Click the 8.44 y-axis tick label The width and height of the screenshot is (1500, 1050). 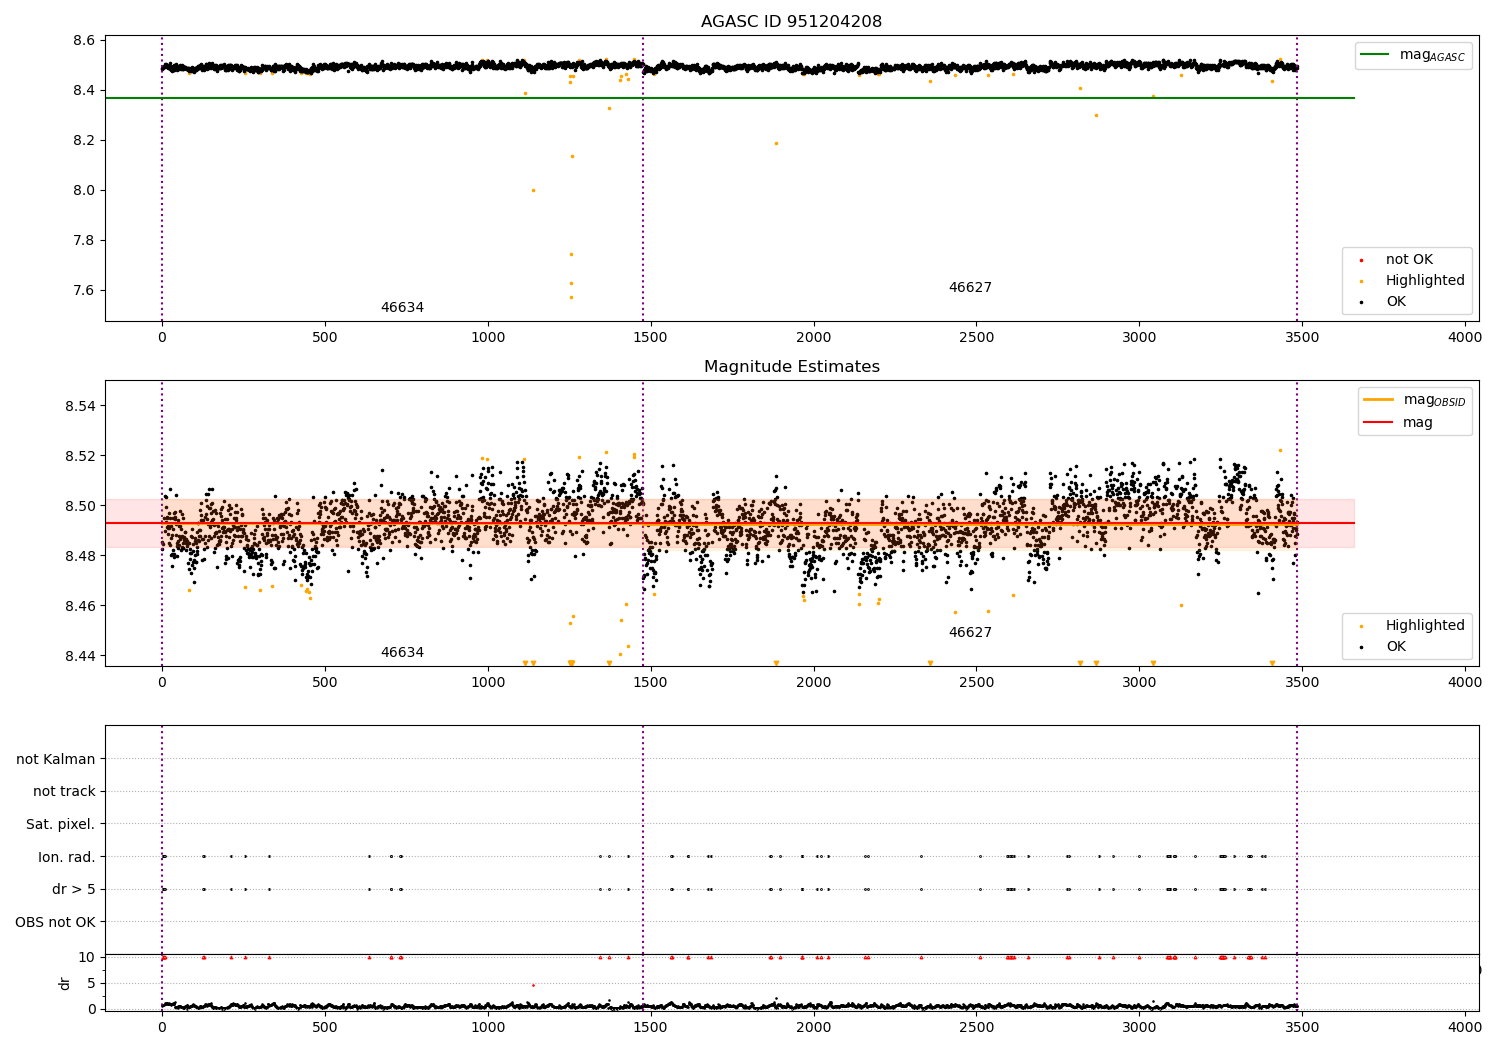[81, 657]
